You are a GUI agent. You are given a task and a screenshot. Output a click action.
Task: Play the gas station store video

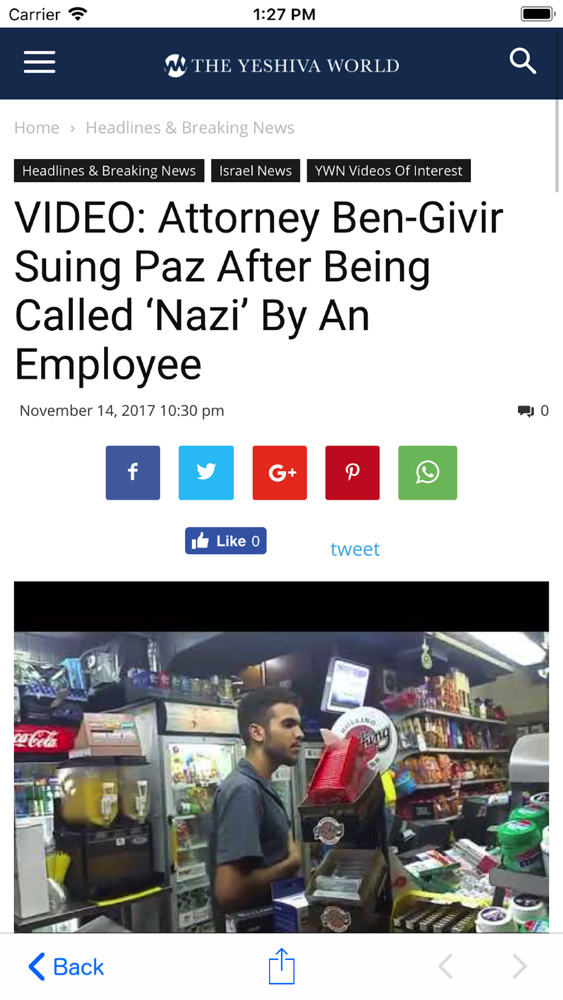point(281,756)
